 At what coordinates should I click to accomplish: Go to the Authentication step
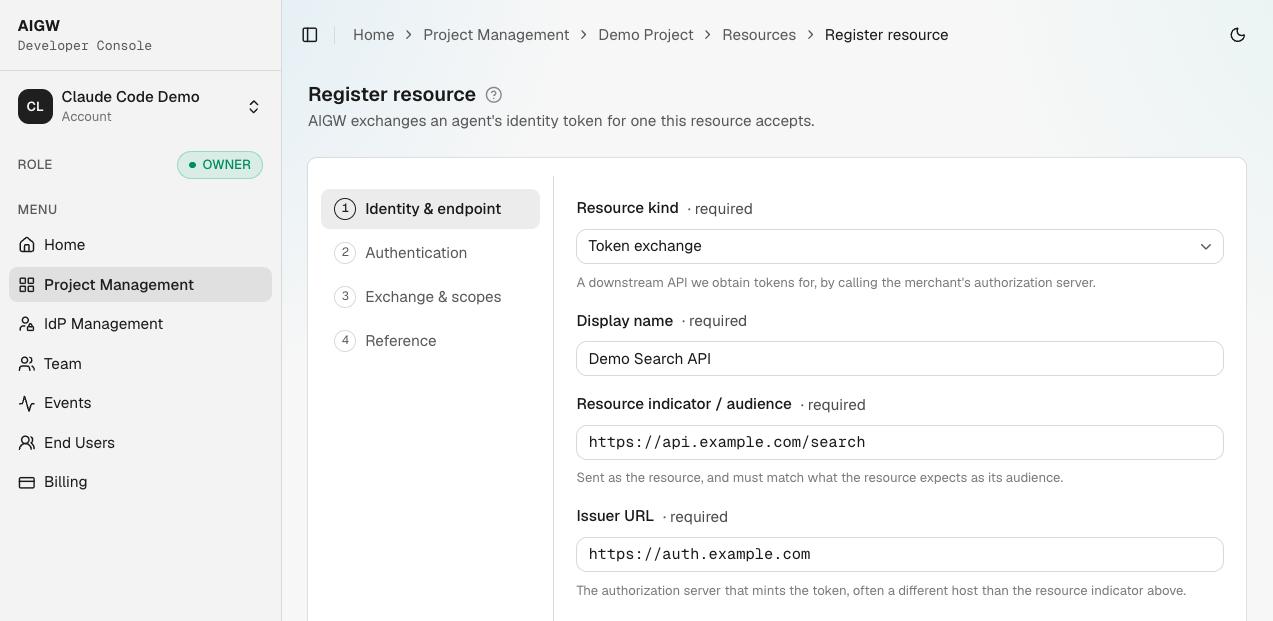tap(430, 253)
